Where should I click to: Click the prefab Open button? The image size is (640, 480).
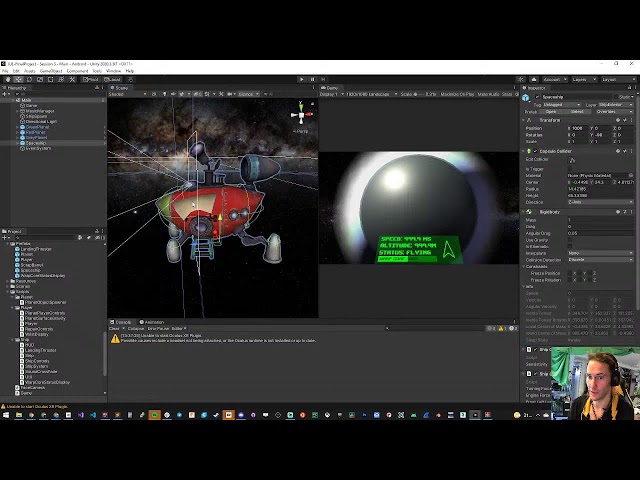551,112
